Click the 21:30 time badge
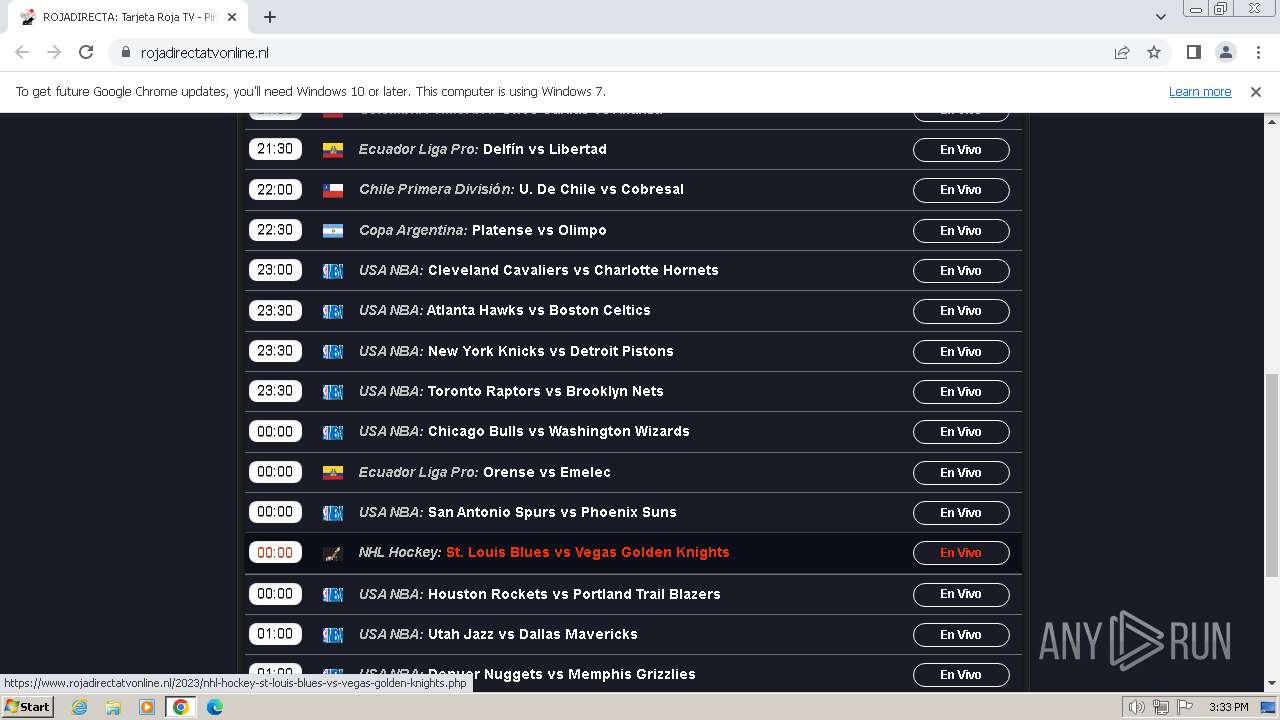Viewport: 1280px width, 720px height. pyautogui.click(x=275, y=149)
